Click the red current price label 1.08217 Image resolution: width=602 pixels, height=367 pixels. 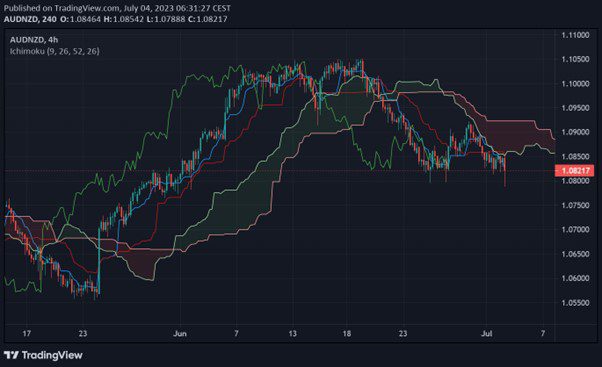(x=575, y=170)
